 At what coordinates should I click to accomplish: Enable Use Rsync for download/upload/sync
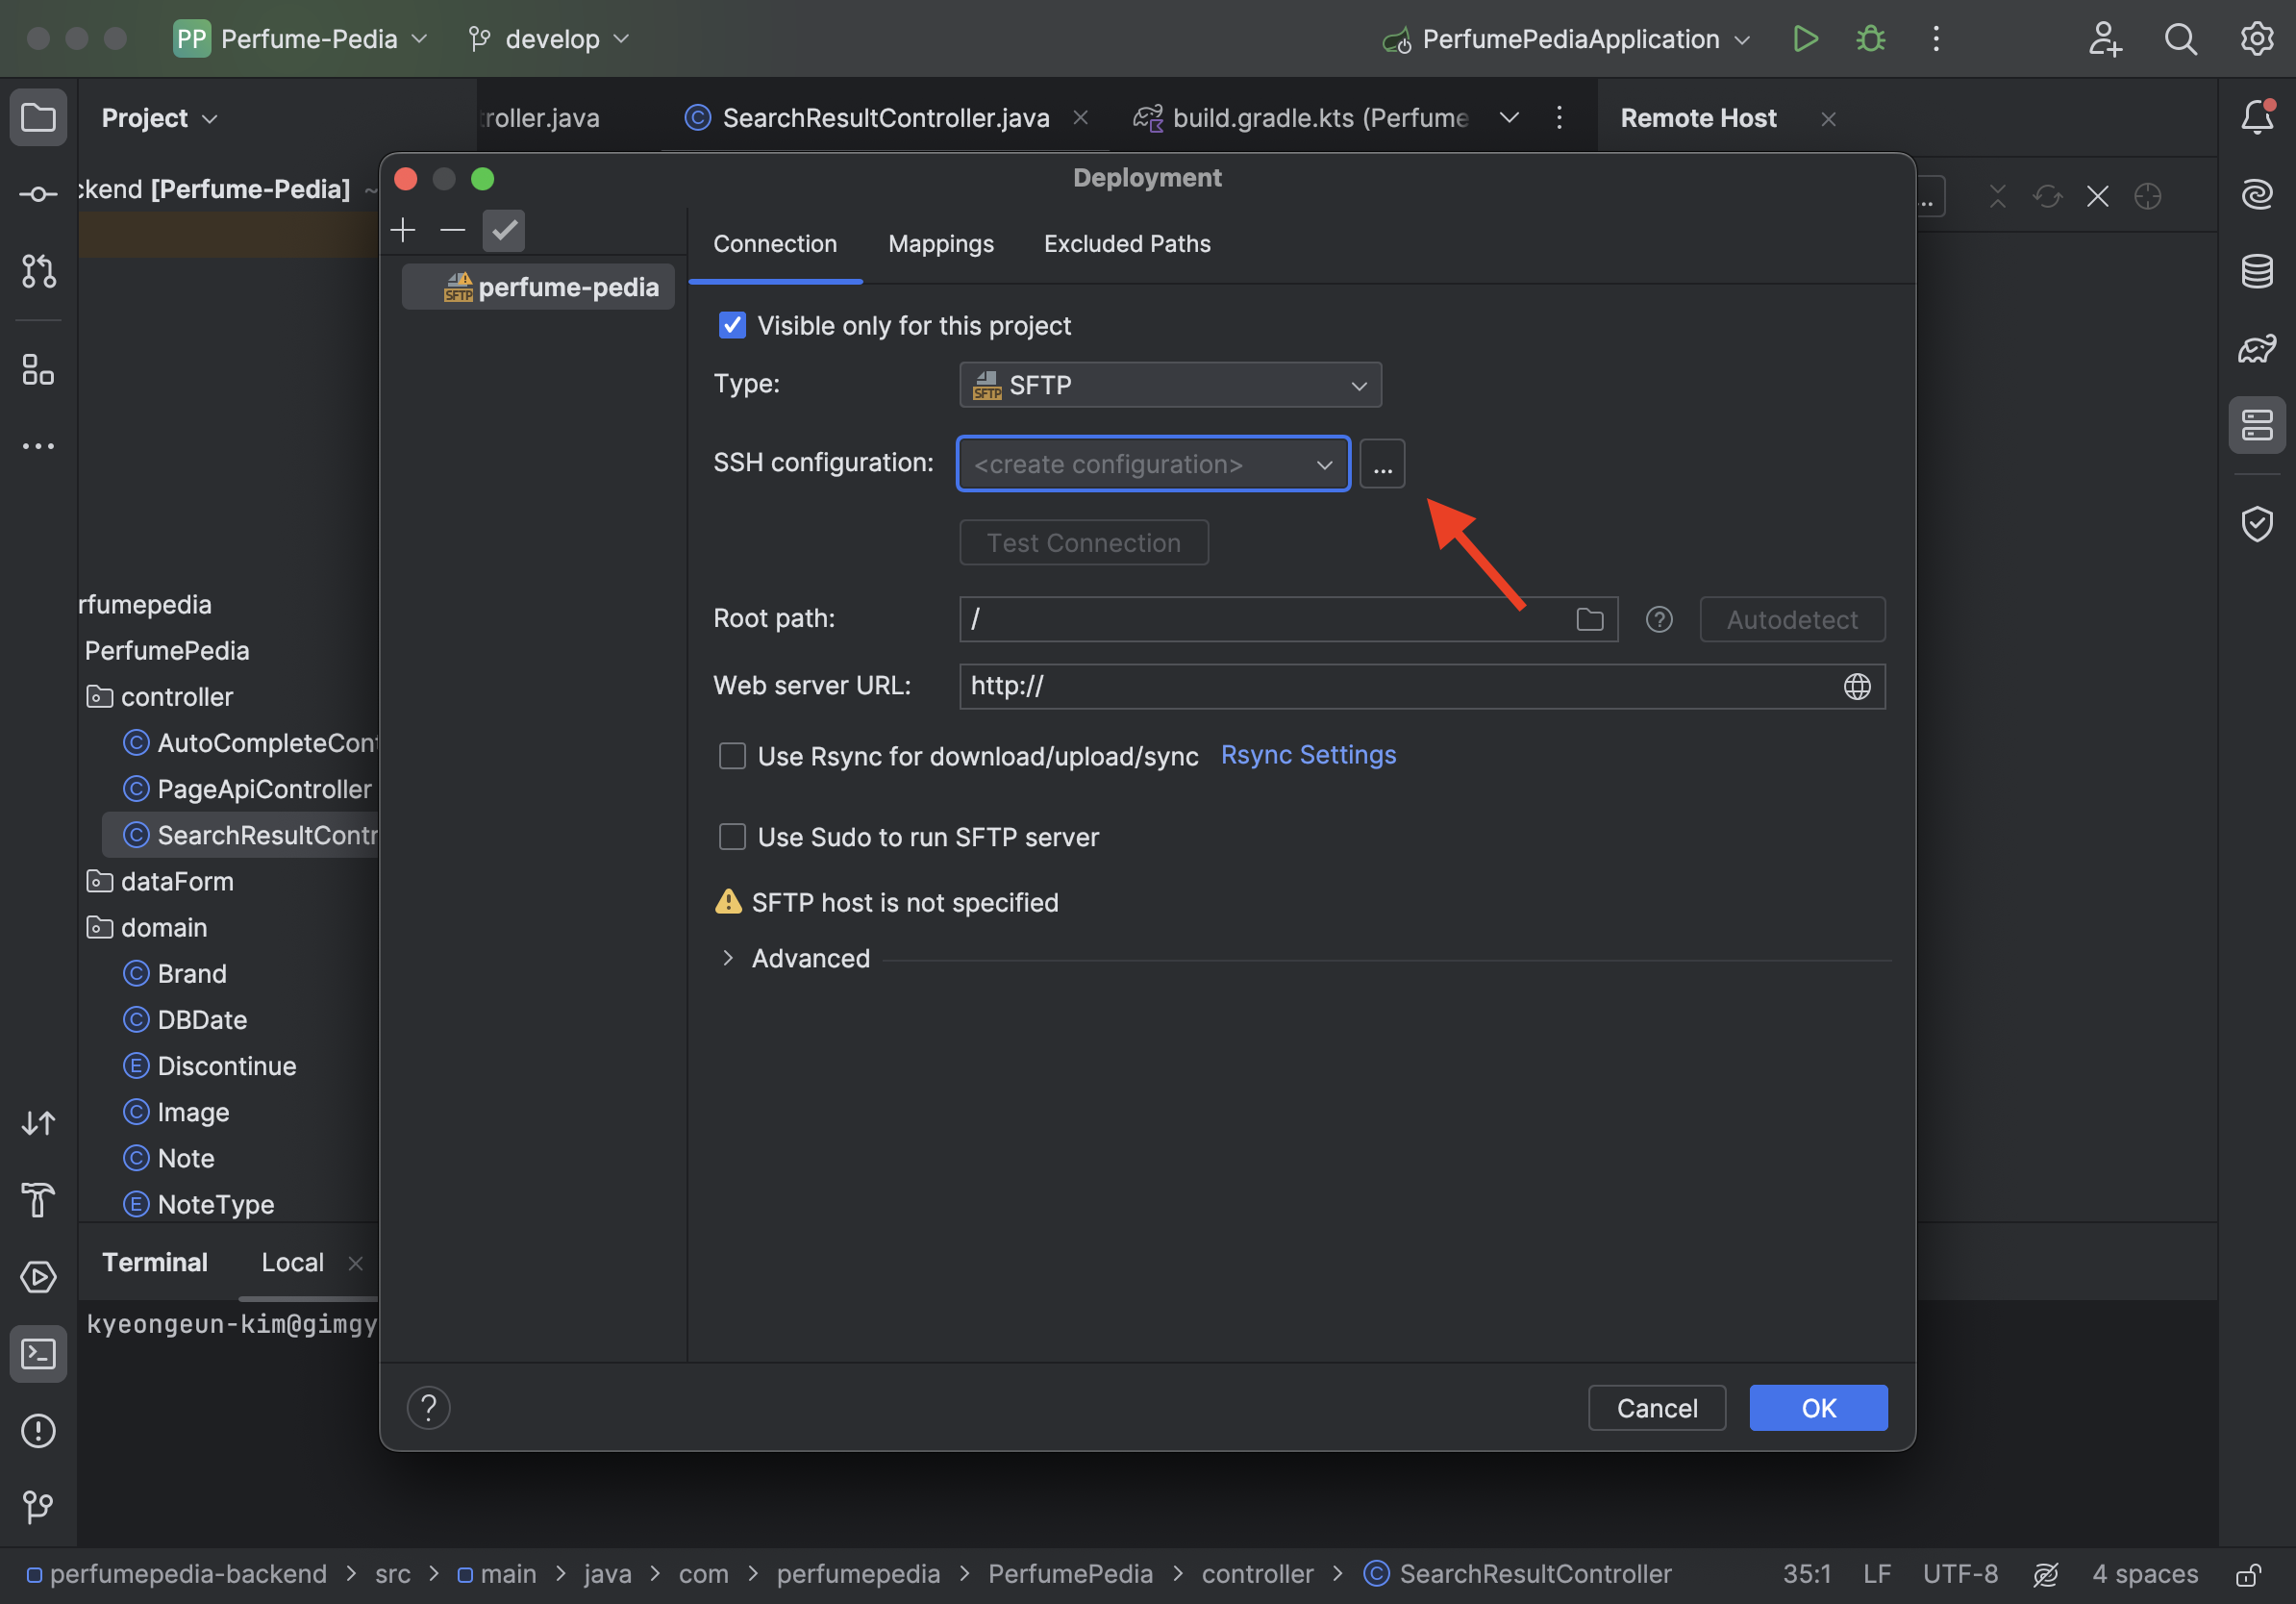[732, 756]
